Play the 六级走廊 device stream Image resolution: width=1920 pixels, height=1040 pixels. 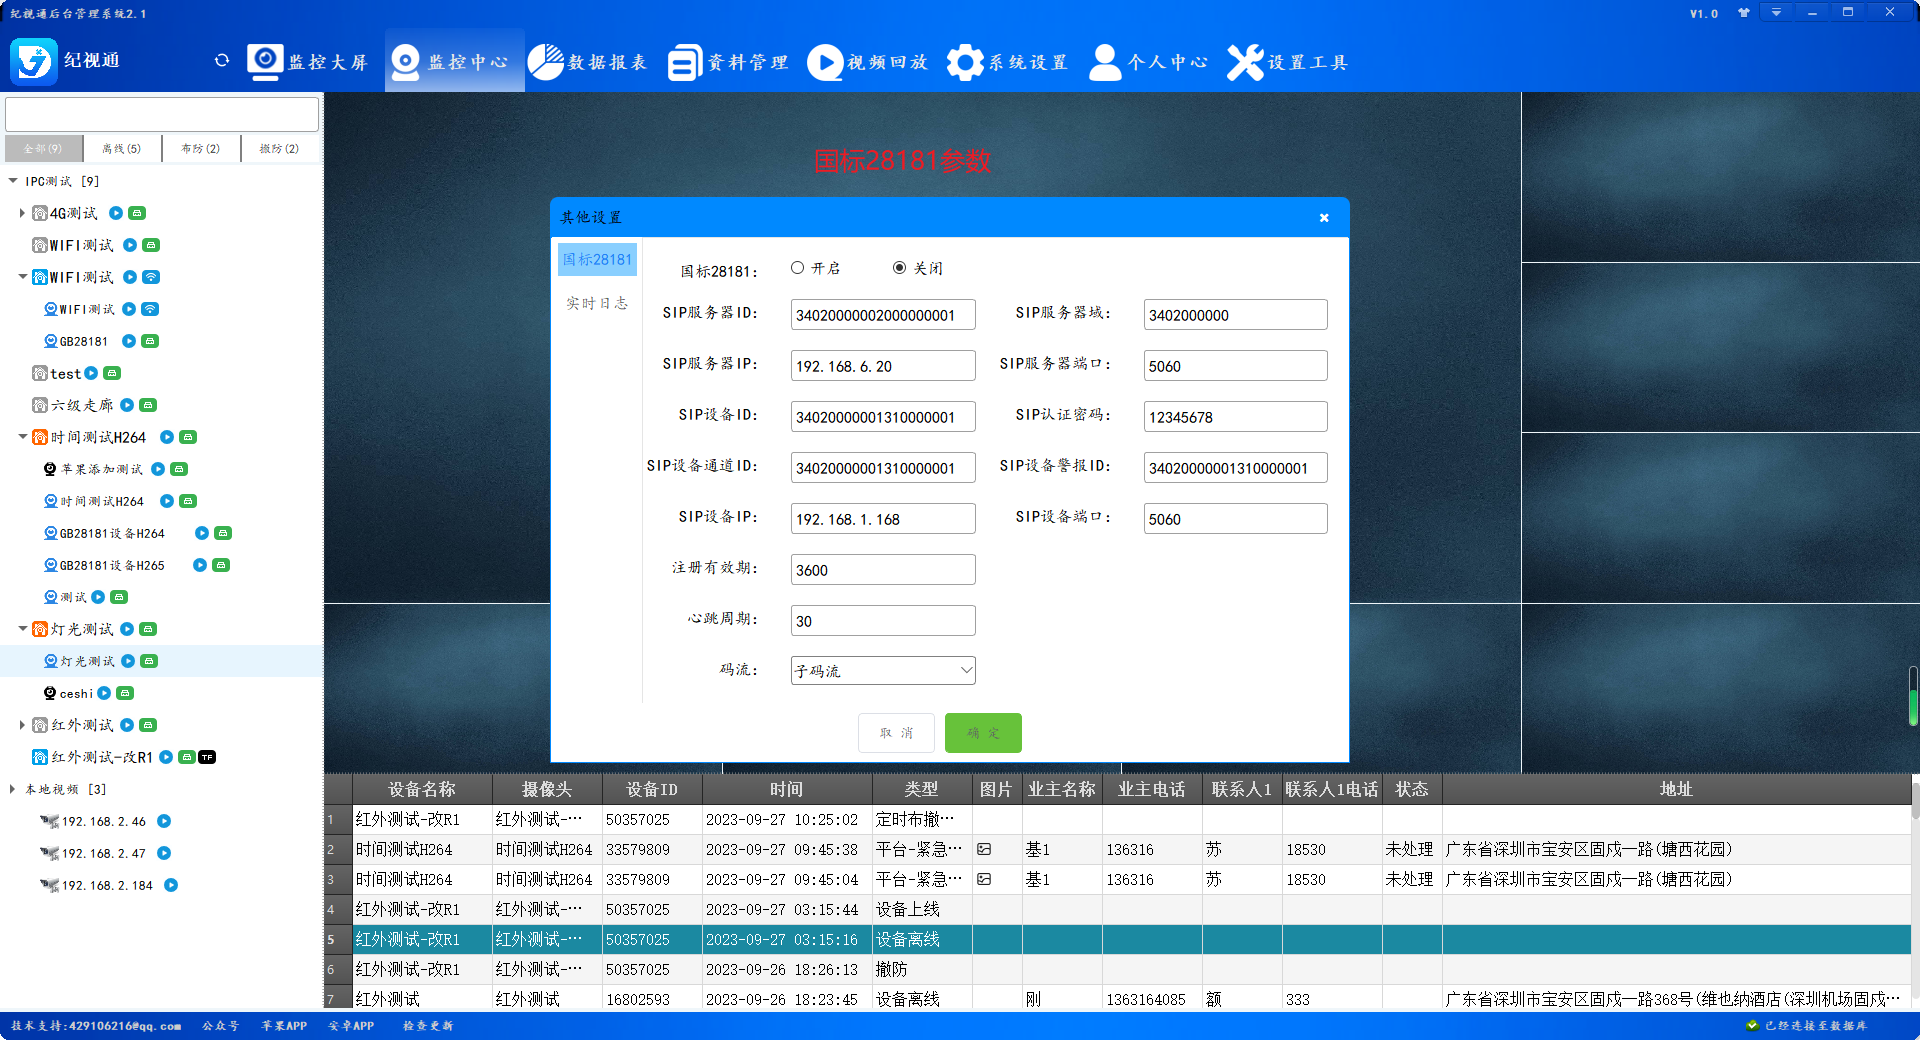127,405
